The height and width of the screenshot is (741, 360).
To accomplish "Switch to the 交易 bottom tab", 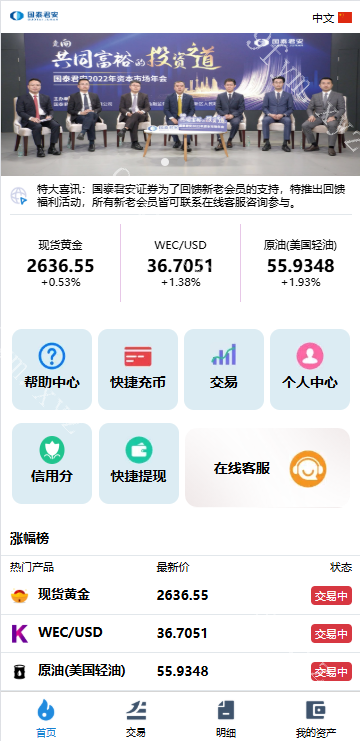I will pyautogui.click(x=136, y=718).
